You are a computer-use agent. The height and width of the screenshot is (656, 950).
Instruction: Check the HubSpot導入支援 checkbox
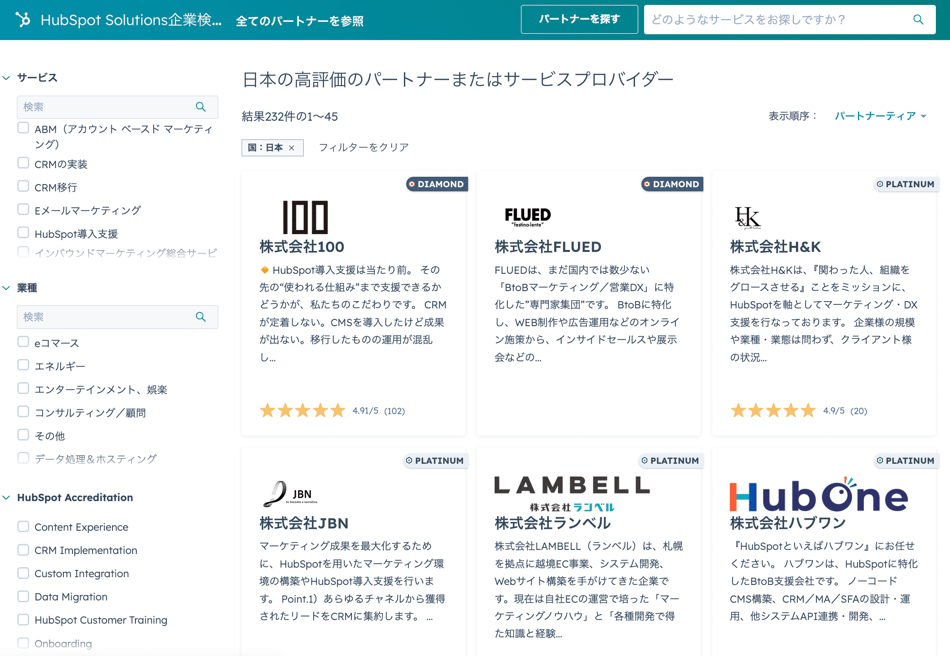[23, 233]
